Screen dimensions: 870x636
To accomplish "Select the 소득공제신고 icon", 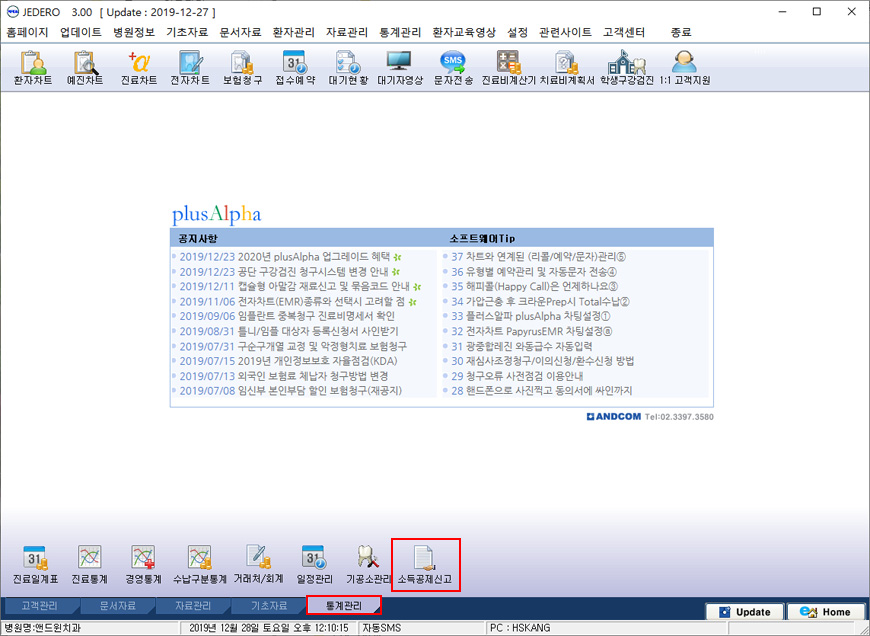I will click(425, 565).
